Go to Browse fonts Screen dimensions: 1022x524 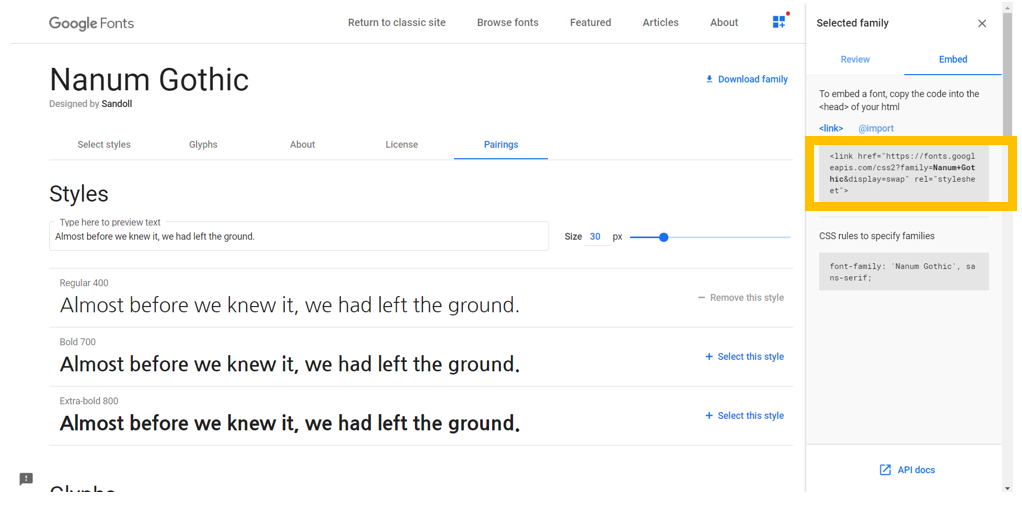coord(508,22)
